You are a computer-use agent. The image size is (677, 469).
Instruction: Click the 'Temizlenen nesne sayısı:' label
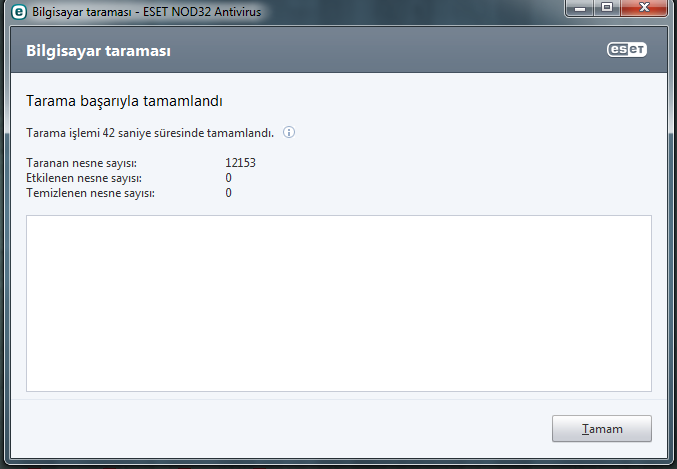(x=90, y=193)
